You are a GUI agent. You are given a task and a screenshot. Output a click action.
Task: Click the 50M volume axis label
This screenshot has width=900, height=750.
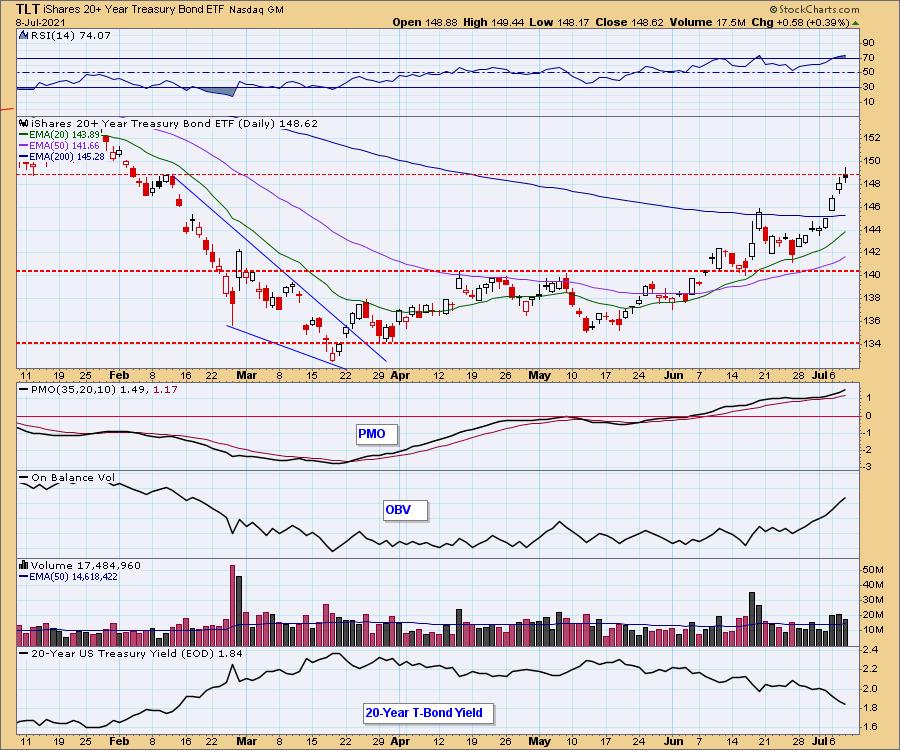[x=872, y=570]
